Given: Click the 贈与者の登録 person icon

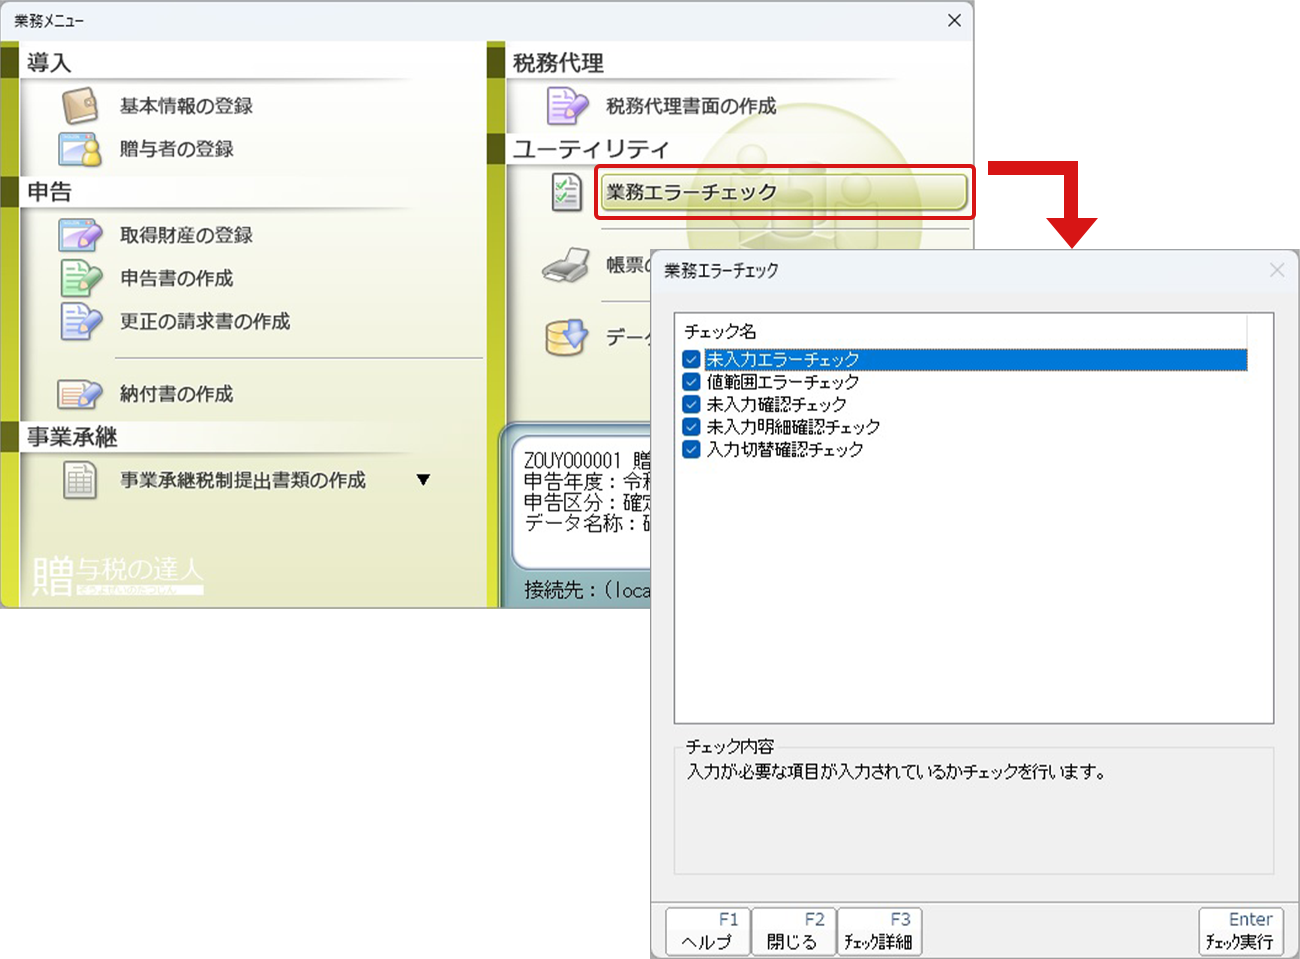Looking at the screenshot, I should tap(80, 149).
